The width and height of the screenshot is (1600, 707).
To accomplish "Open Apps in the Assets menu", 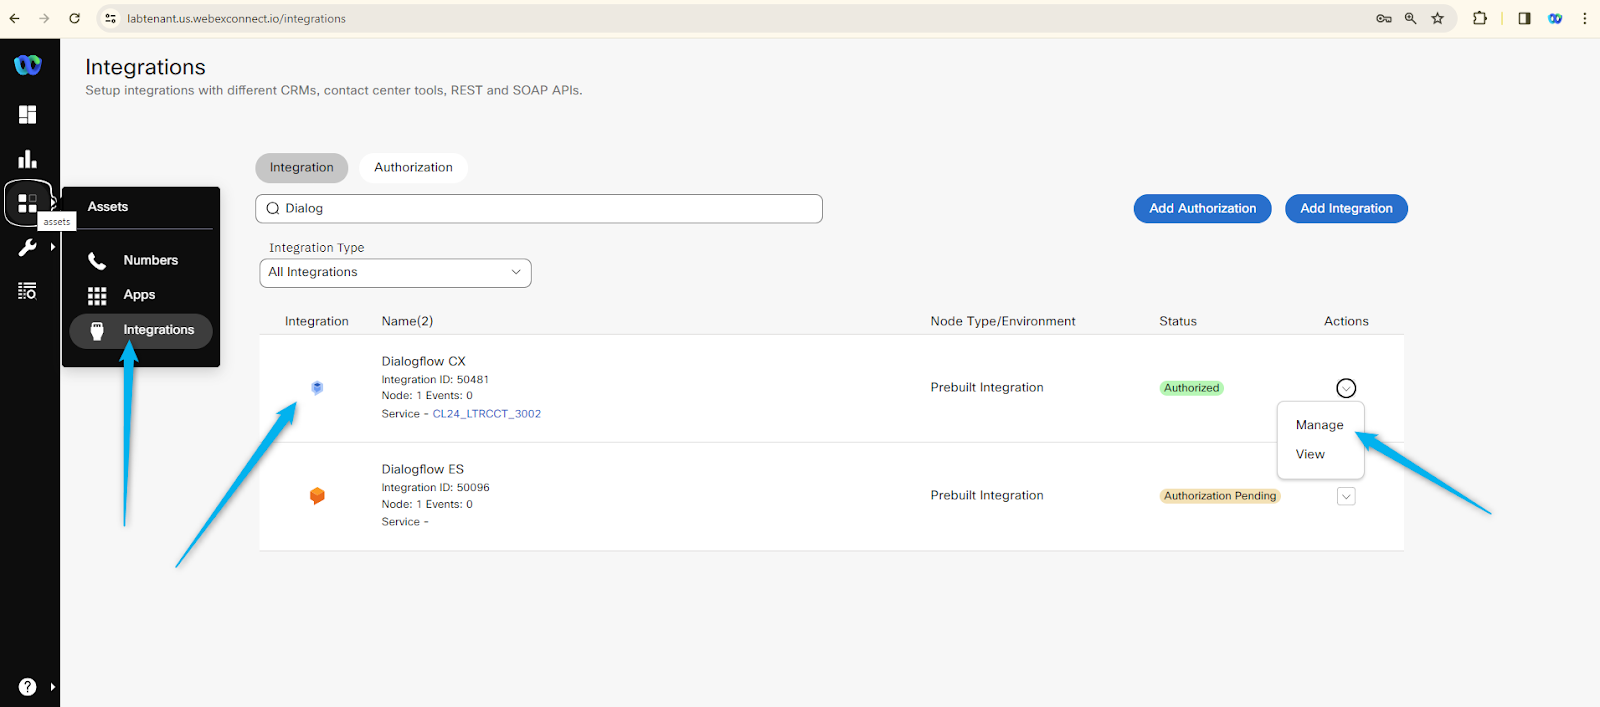I will pos(140,296).
